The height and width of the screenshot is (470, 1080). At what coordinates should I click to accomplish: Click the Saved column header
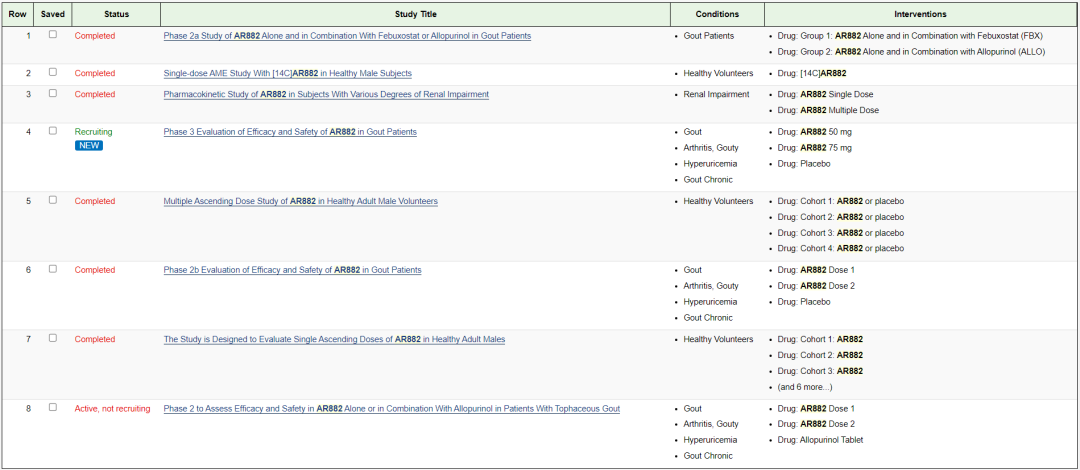coord(53,14)
